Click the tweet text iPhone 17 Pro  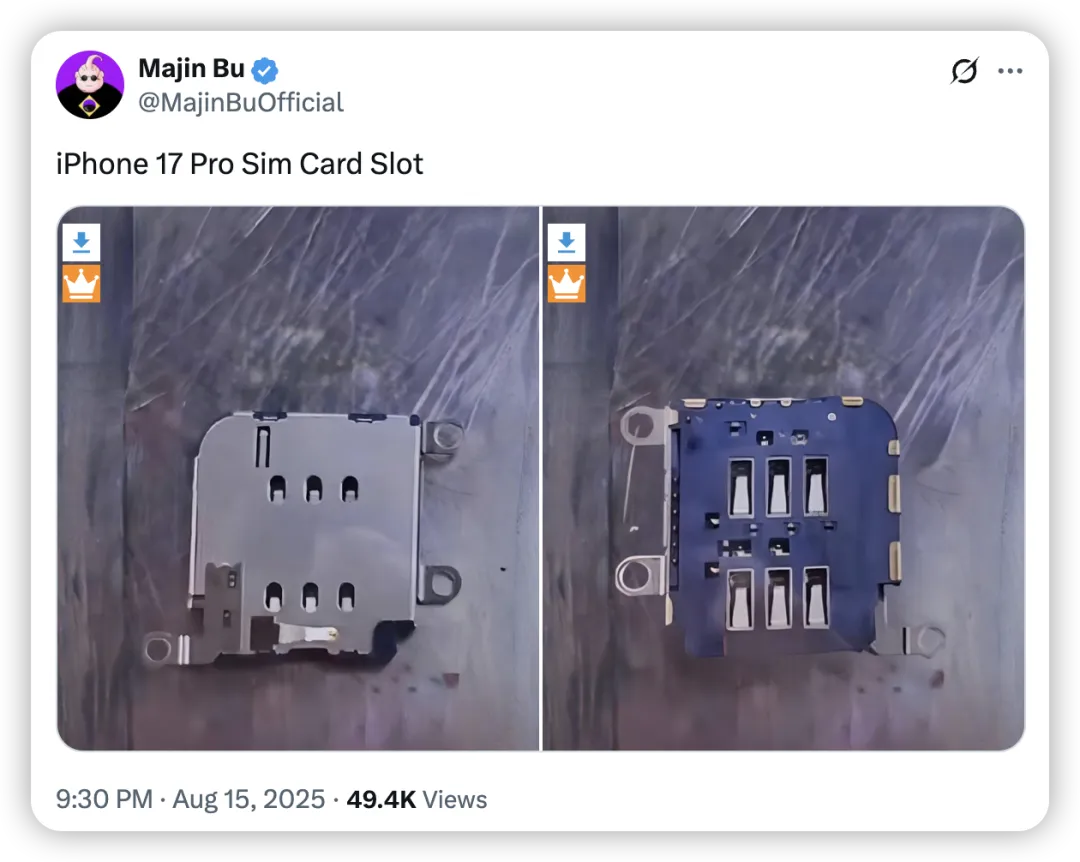click(145, 164)
